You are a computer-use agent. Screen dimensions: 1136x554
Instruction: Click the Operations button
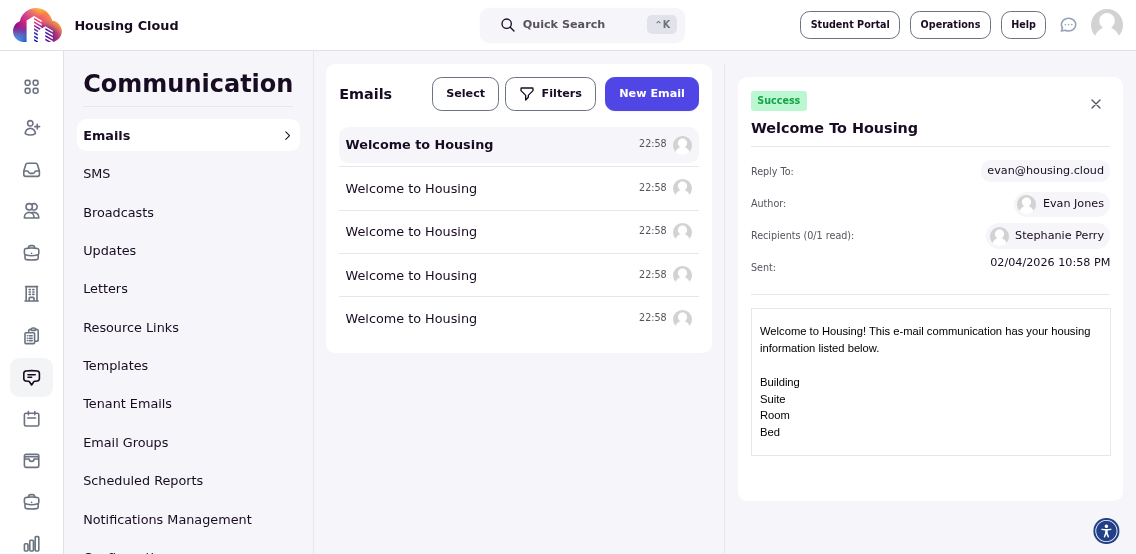click(950, 25)
